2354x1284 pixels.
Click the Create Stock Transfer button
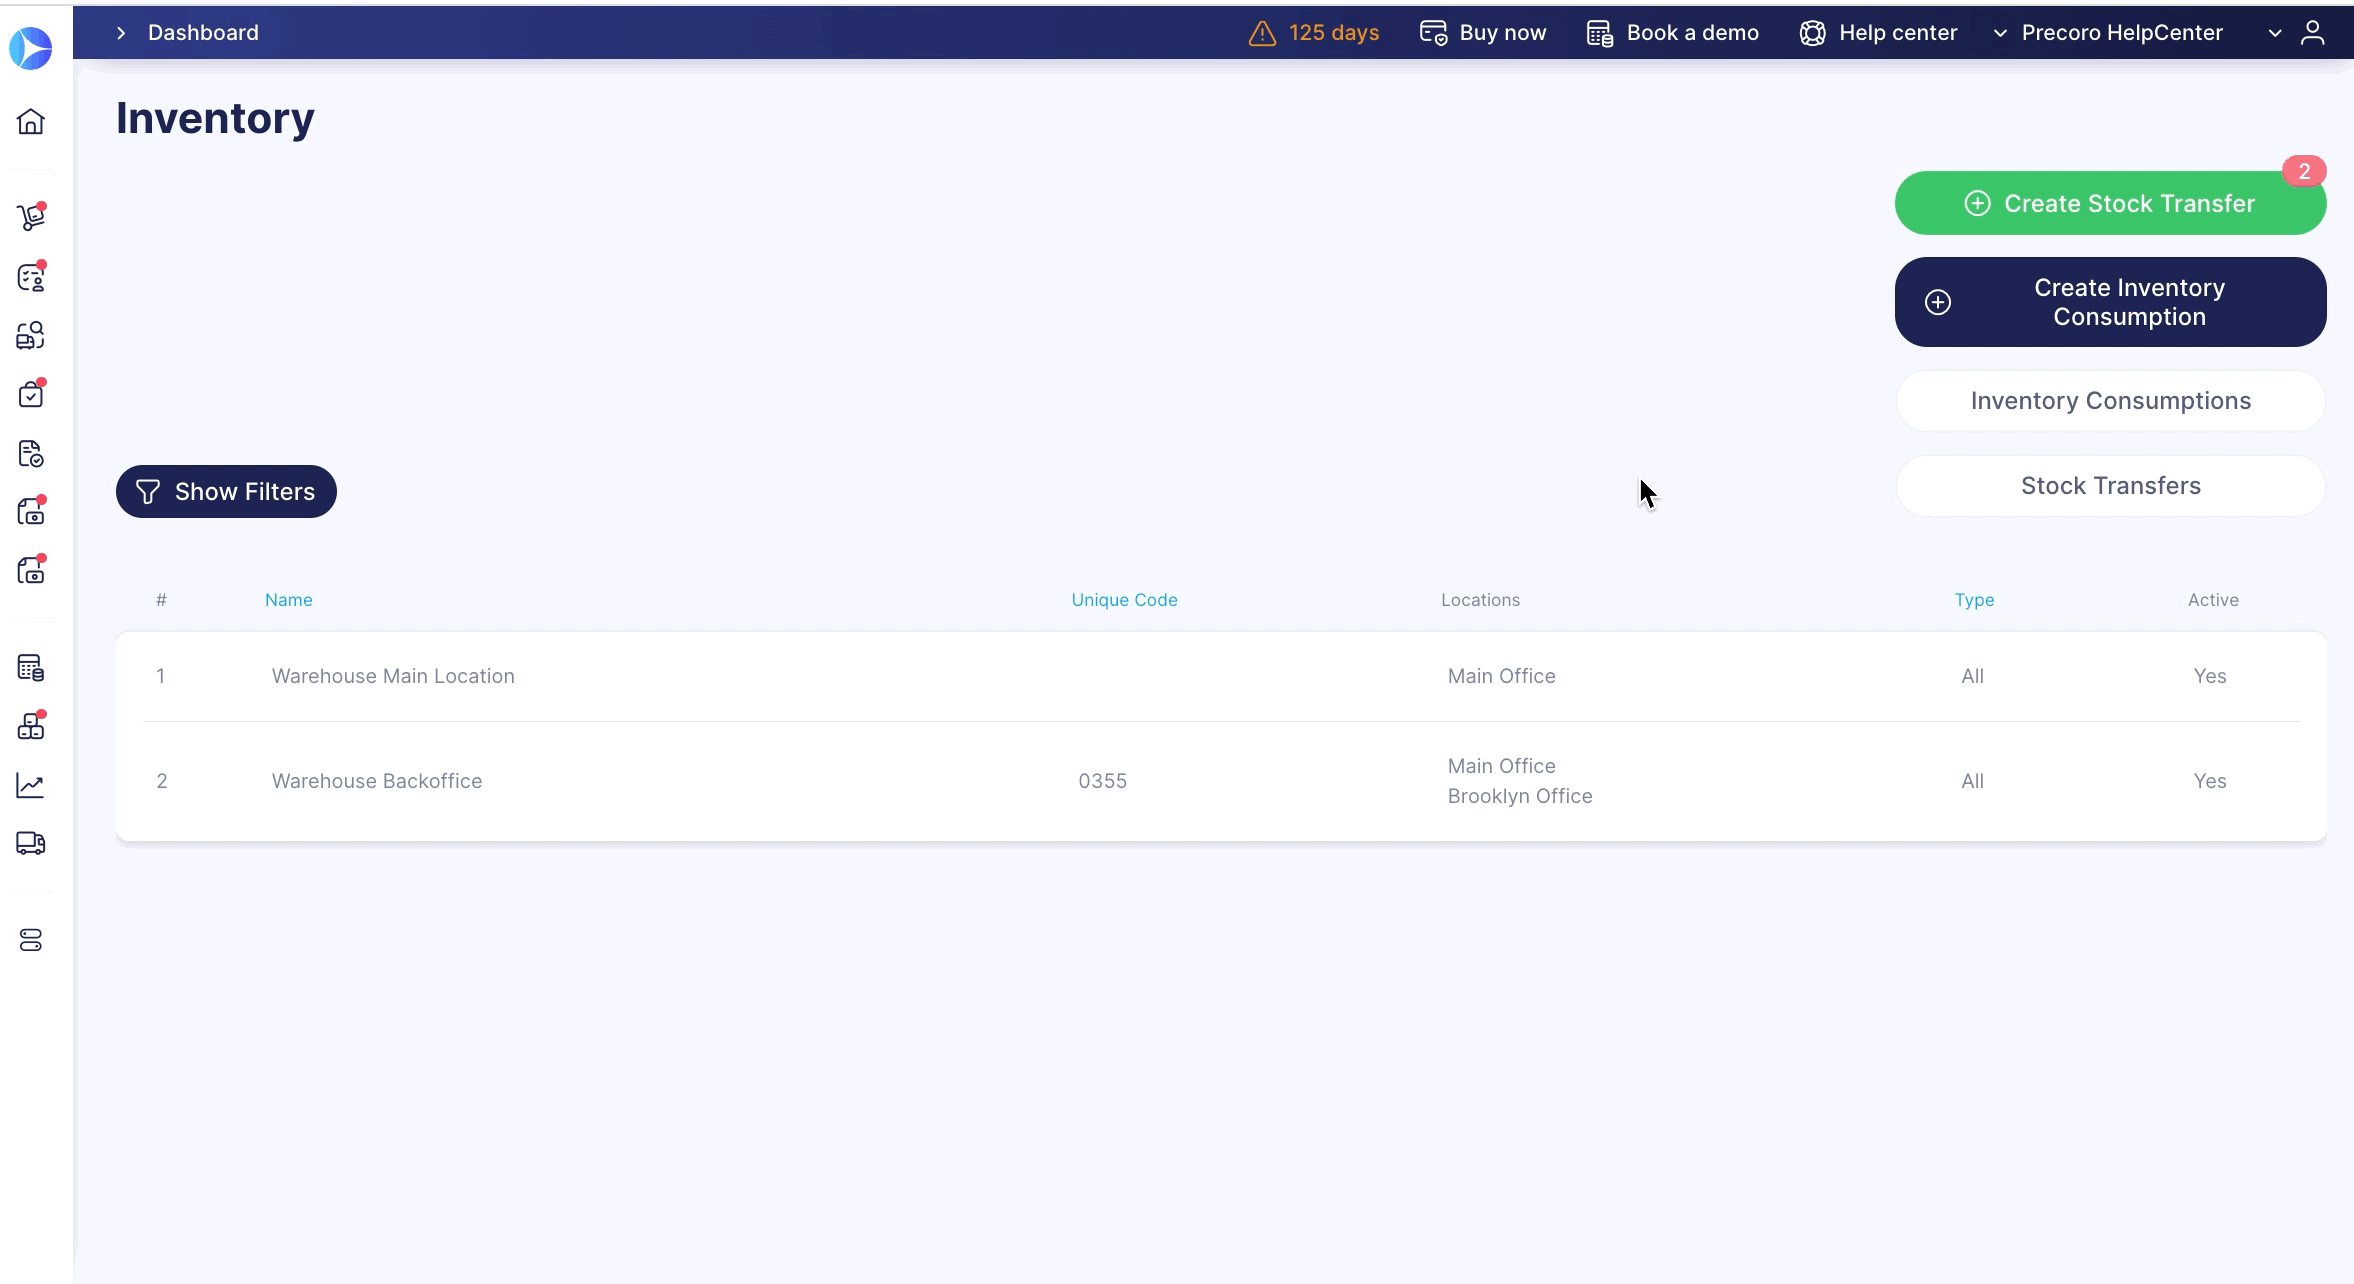pyautogui.click(x=2110, y=203)
